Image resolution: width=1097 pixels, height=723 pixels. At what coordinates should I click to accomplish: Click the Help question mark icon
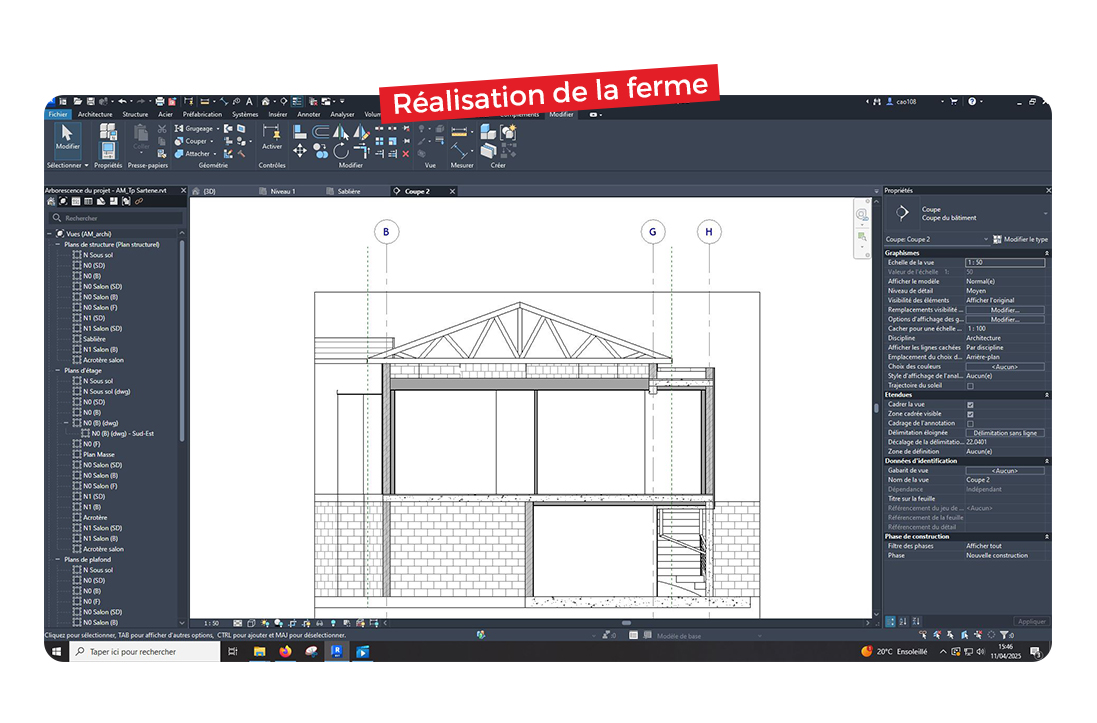pyautogui.click(x=972, y=101)
